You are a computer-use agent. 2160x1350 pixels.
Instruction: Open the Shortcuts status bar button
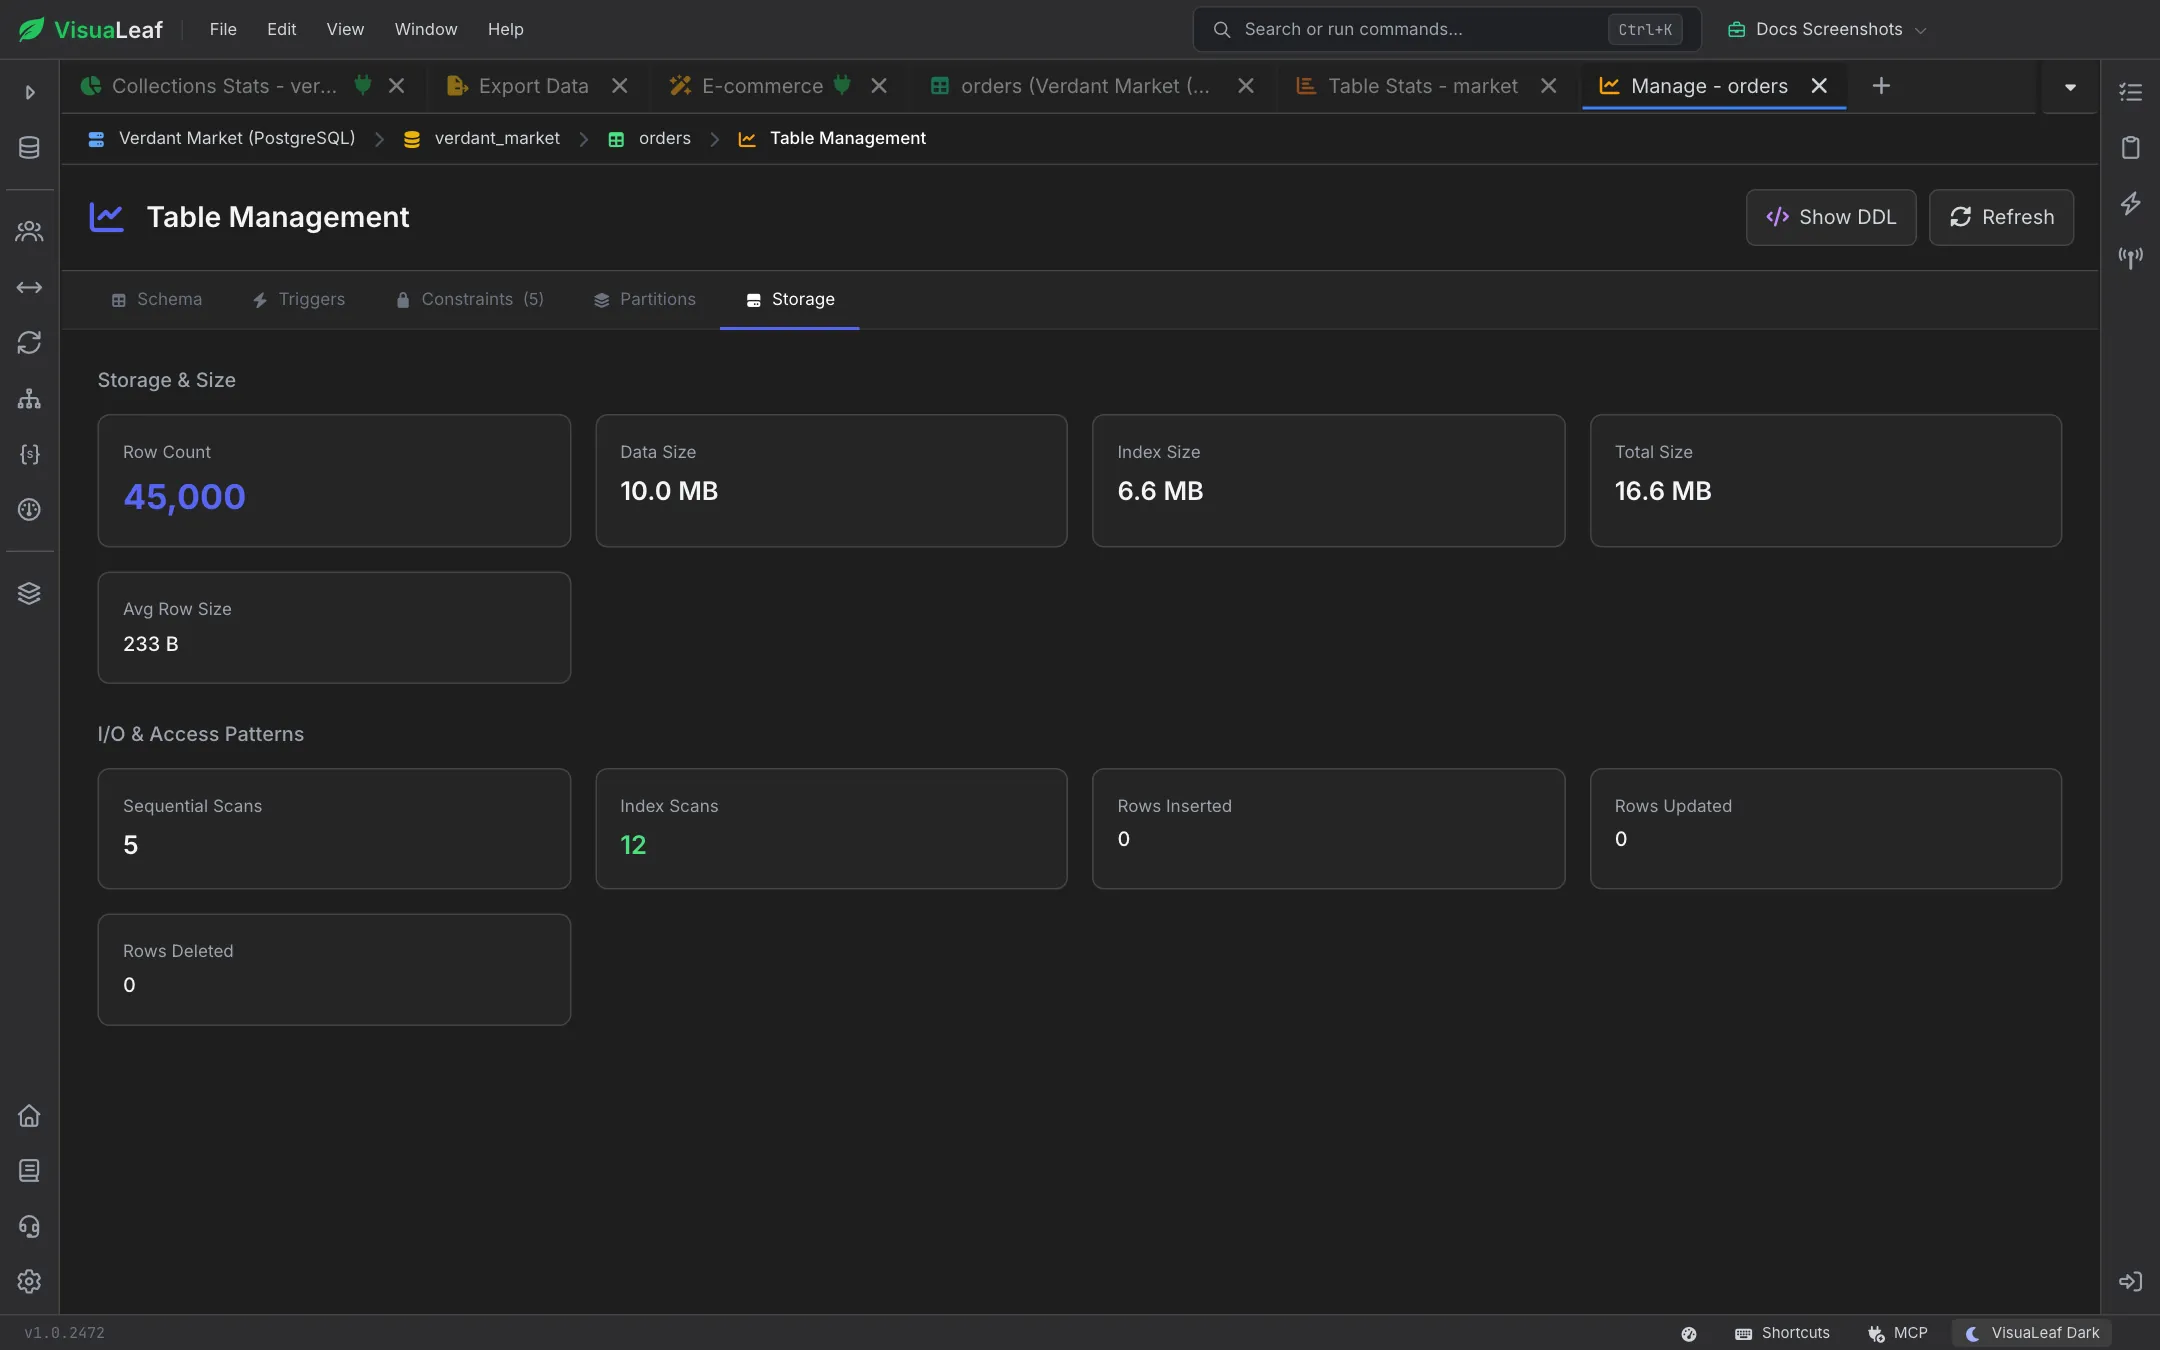1782,1333
